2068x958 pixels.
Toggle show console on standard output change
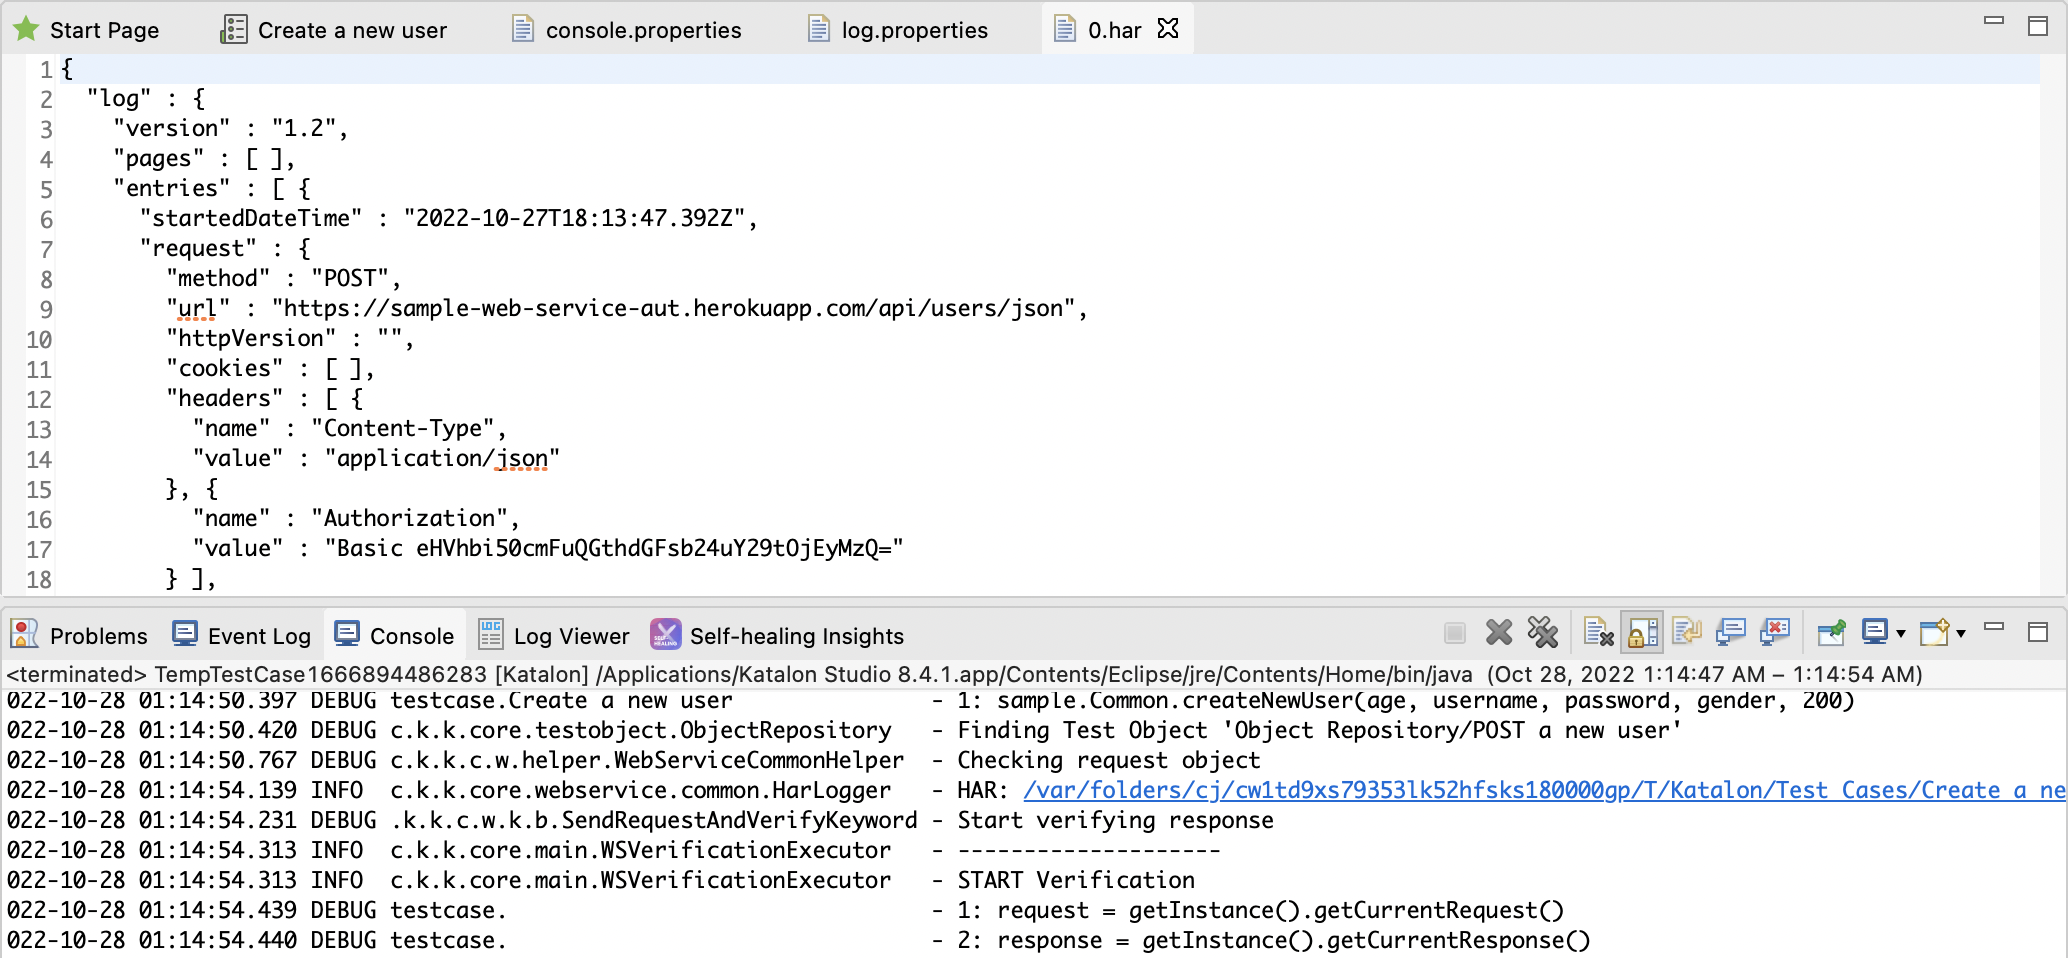(1730, 633)
